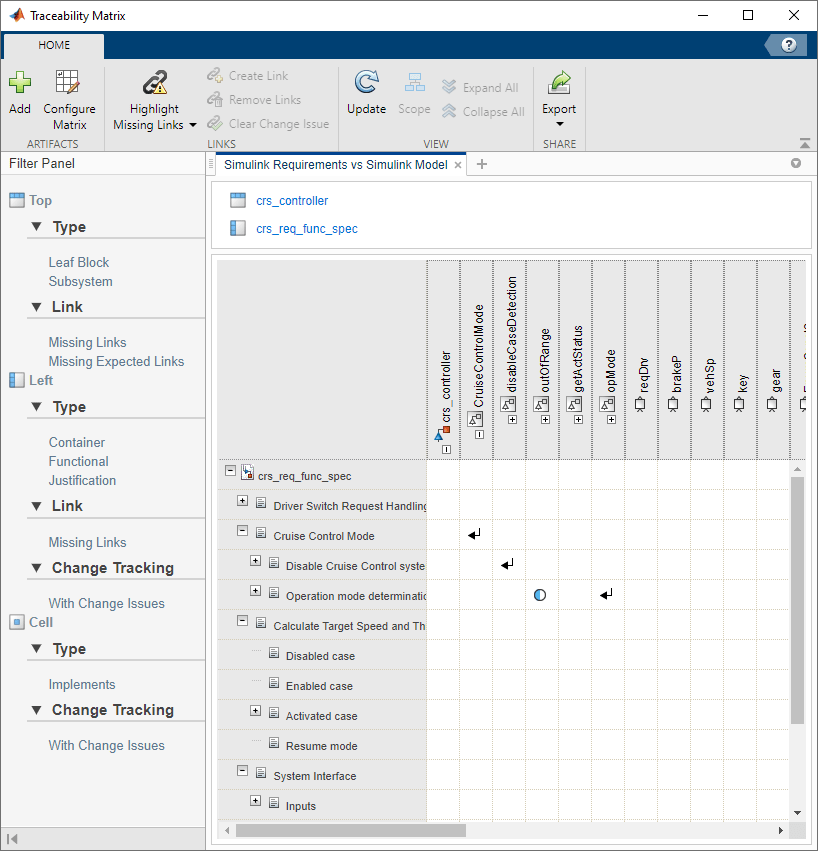Viewport: 818px width, 851px height.
Task: Toggle With Change Issues under Left
Action: tap(106, 604)
